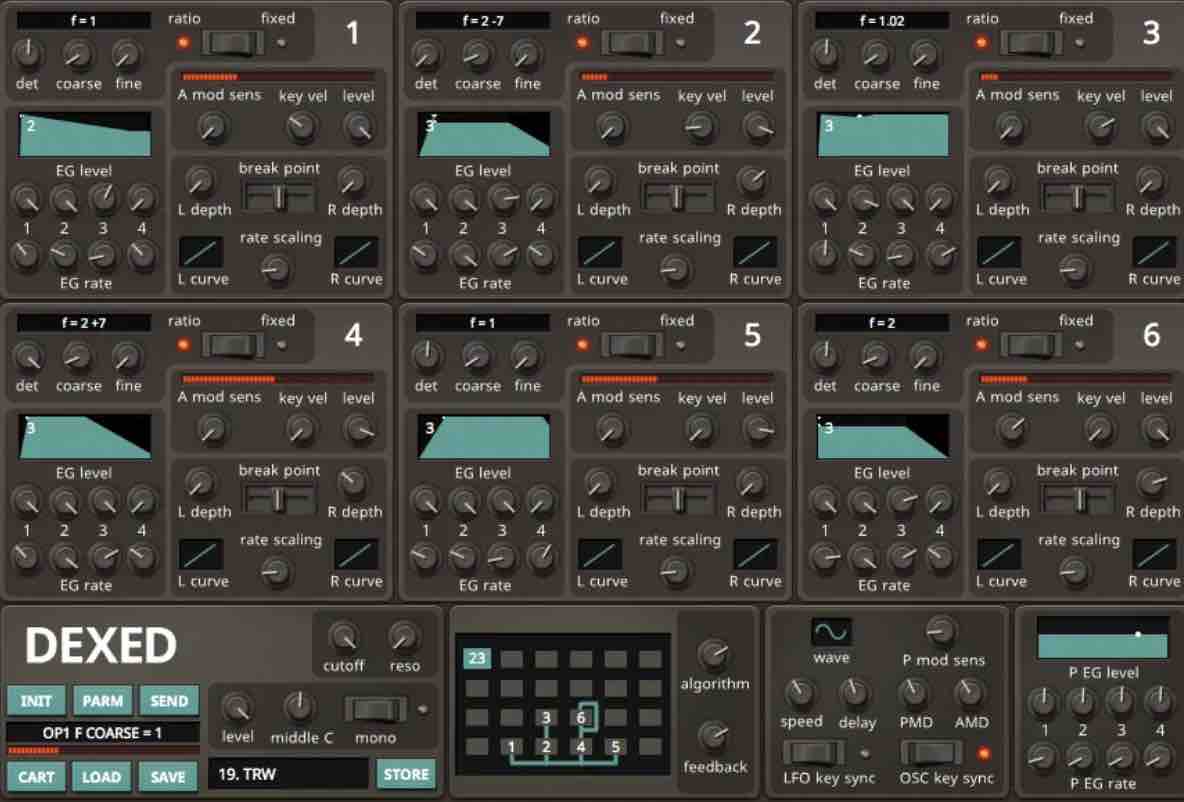Toggle OSC key sync switch
1184x802 pixels.
[931, 752]
